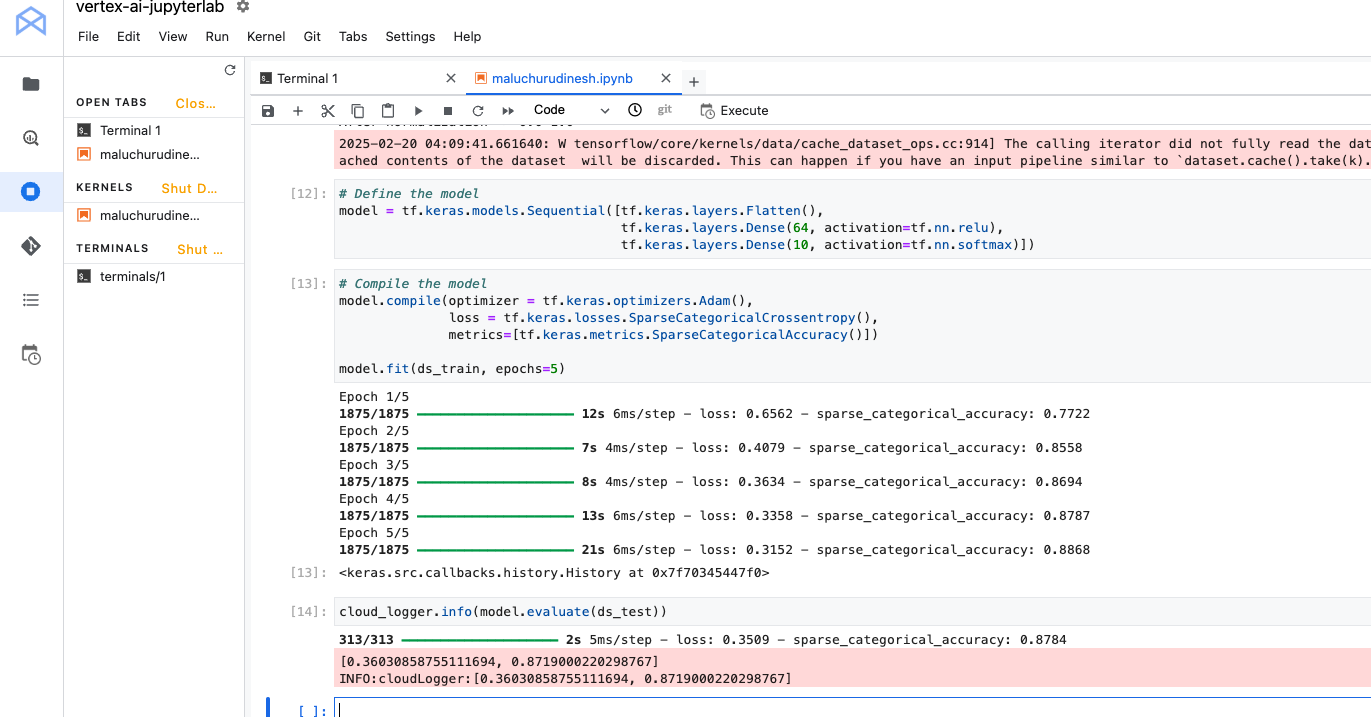Screen dimensions: 1371x717
Task: Click the OPEN TABS section header
Action: (111, 102)
